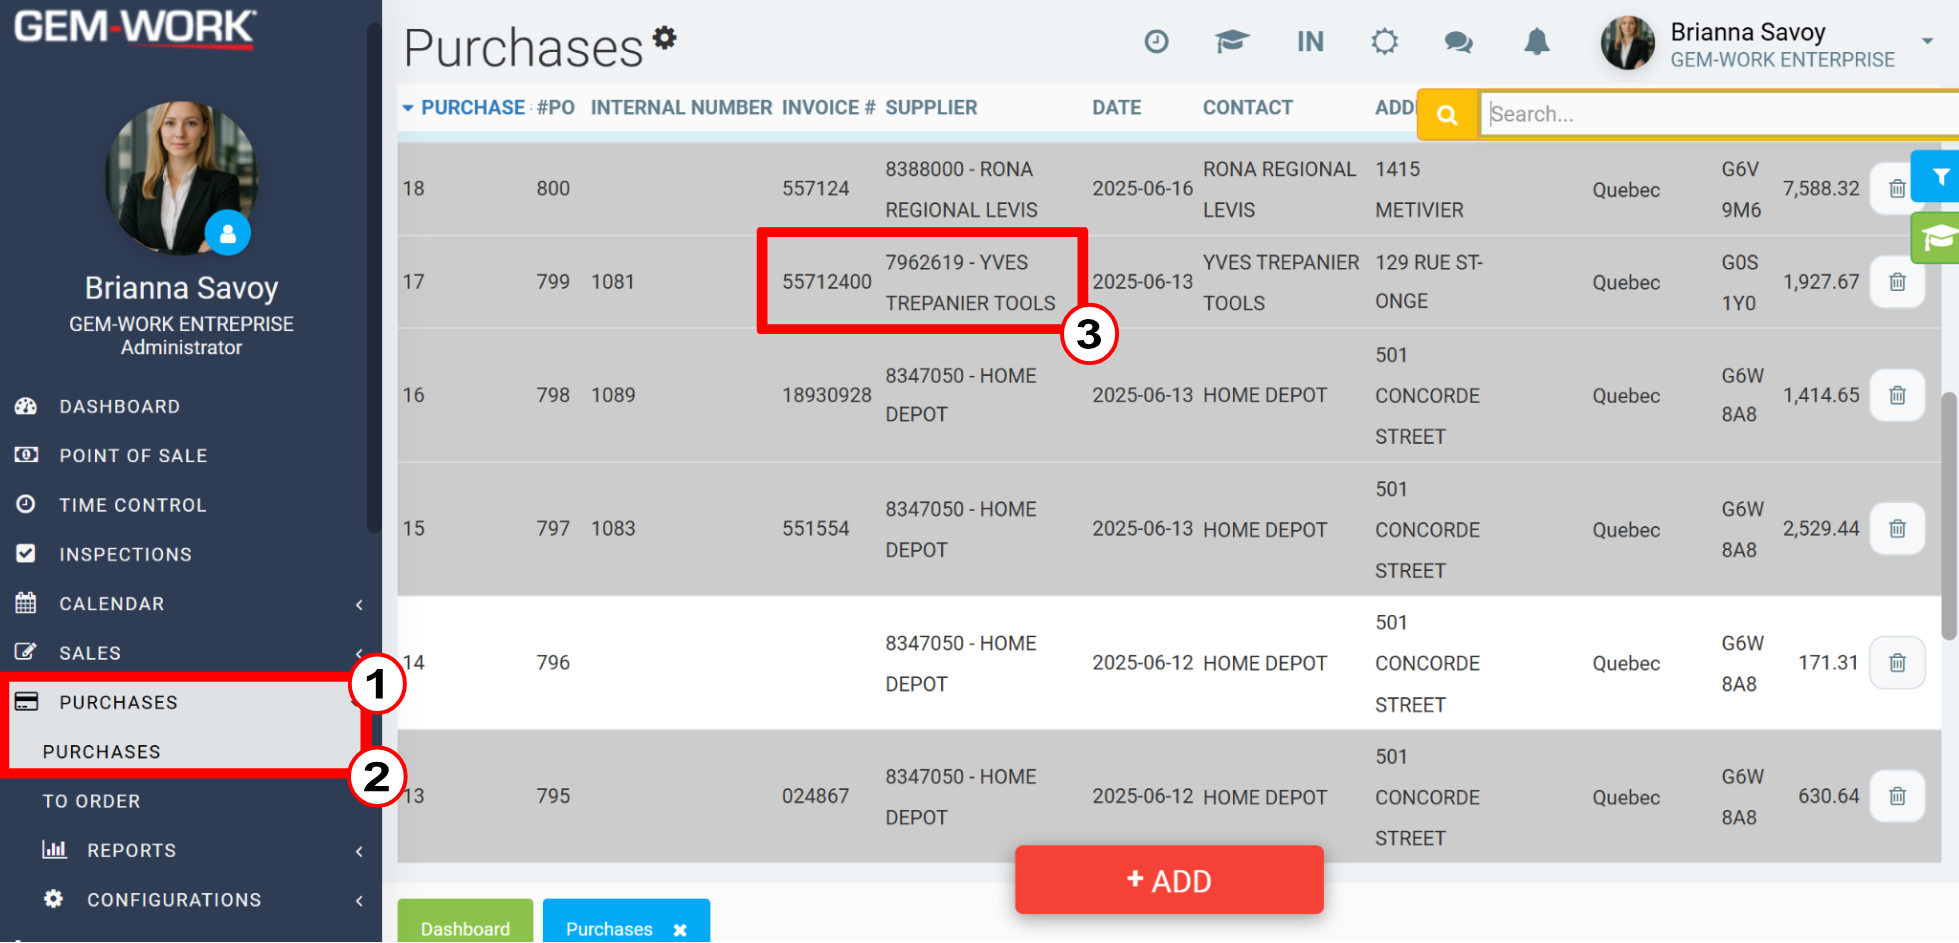This screenshot has width=1959, height=943.
Task: Click the orange search magnifier icon
Action: click(1447, 114)
